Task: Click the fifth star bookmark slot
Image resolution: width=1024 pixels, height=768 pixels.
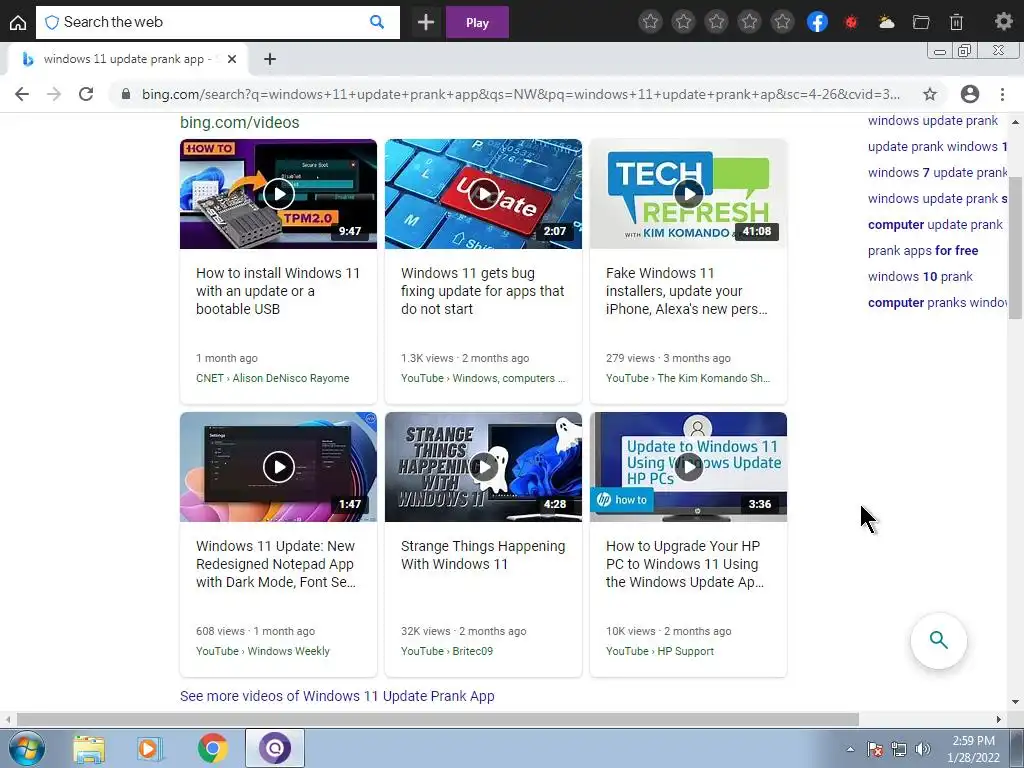Action: tap(782, 22)
